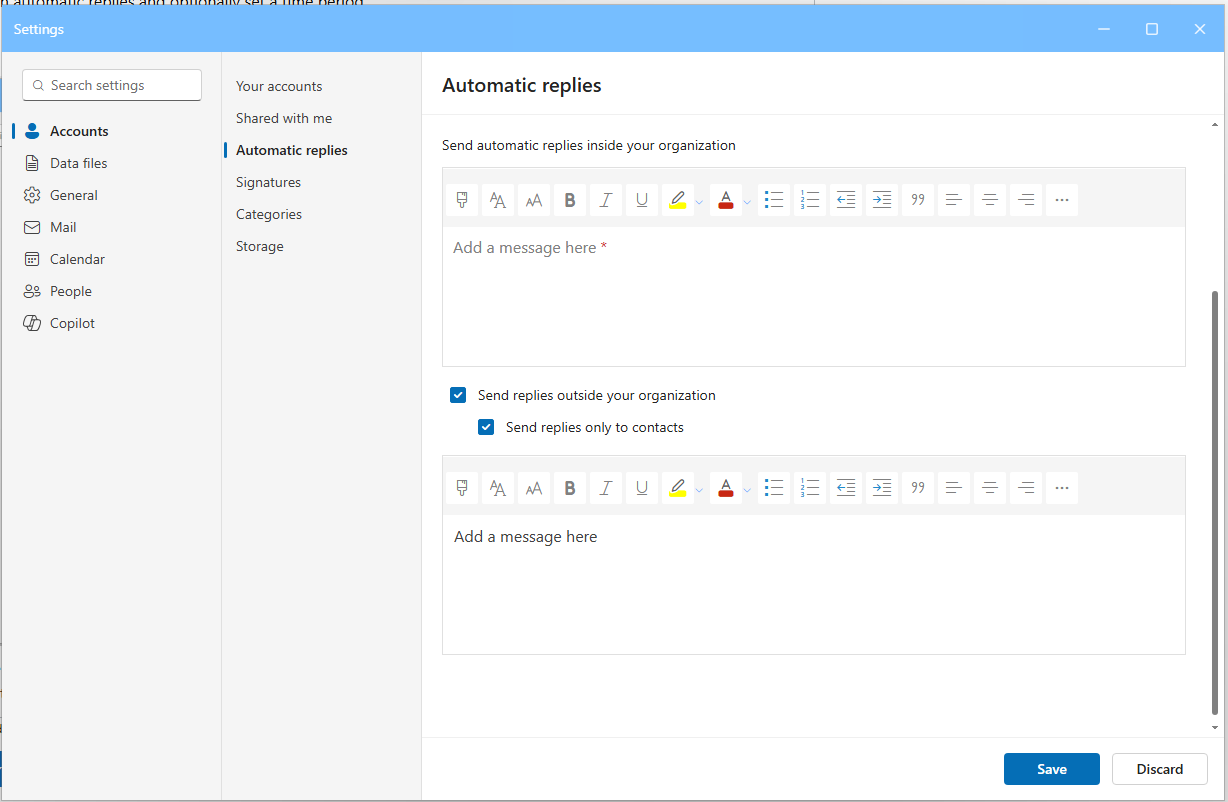Click the scrollbar down arrow
The height and width of the screenshot is (802, 1228).
tap(1215, 728)
